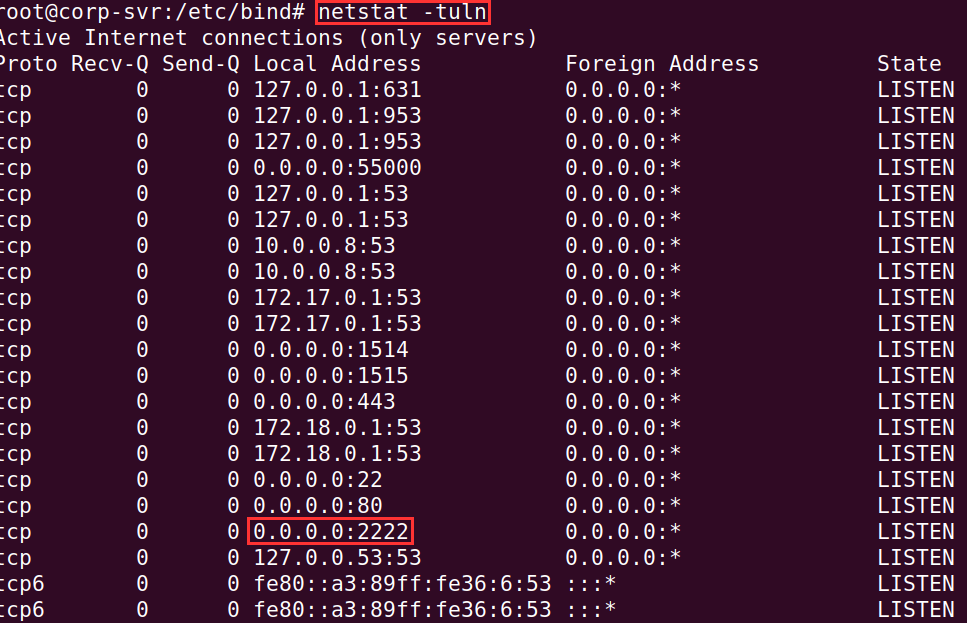This screenshot has height=623, width=967.
Task: Click the 0.0.0.0:22 SSH address
Action: (318, 480)
